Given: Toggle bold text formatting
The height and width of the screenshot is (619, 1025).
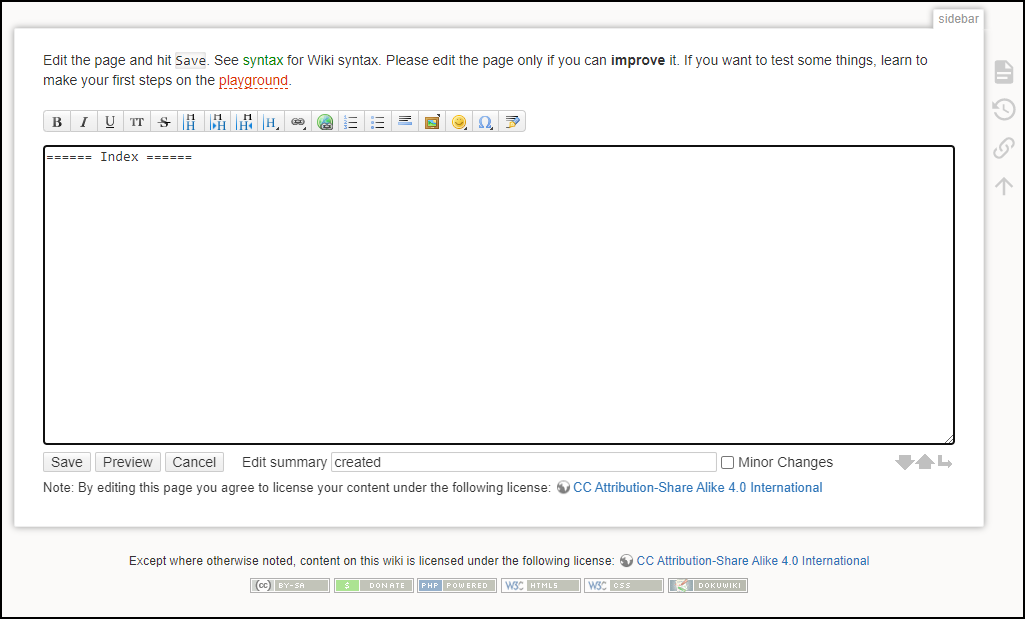Looking at the screenshot, I should point(57,122).
